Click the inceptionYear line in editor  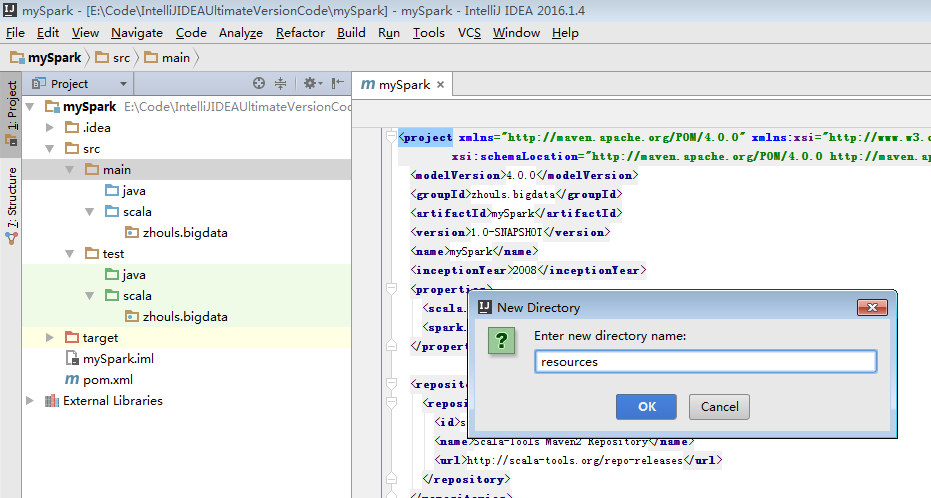[x=528, y=270]
